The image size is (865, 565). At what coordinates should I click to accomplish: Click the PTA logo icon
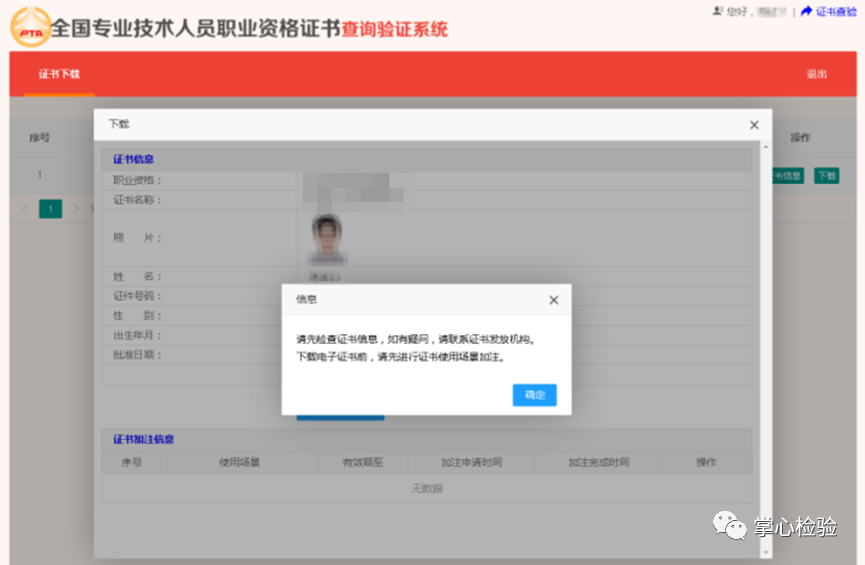(x=30, y=27)
